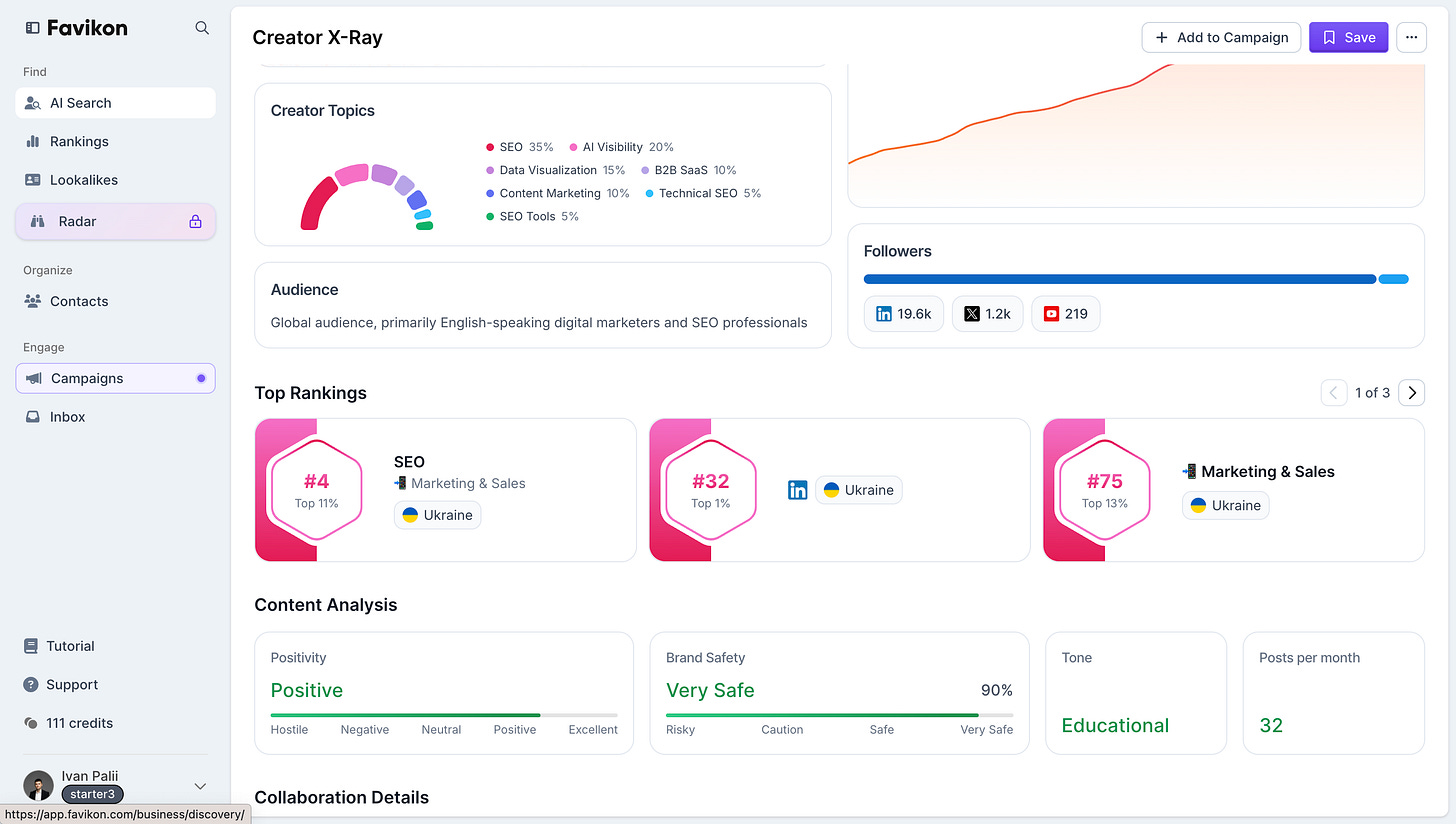Open AI Search in sidebar
Image resolution: width=1456 pixels, height=824 pixels.
(115, 103)
